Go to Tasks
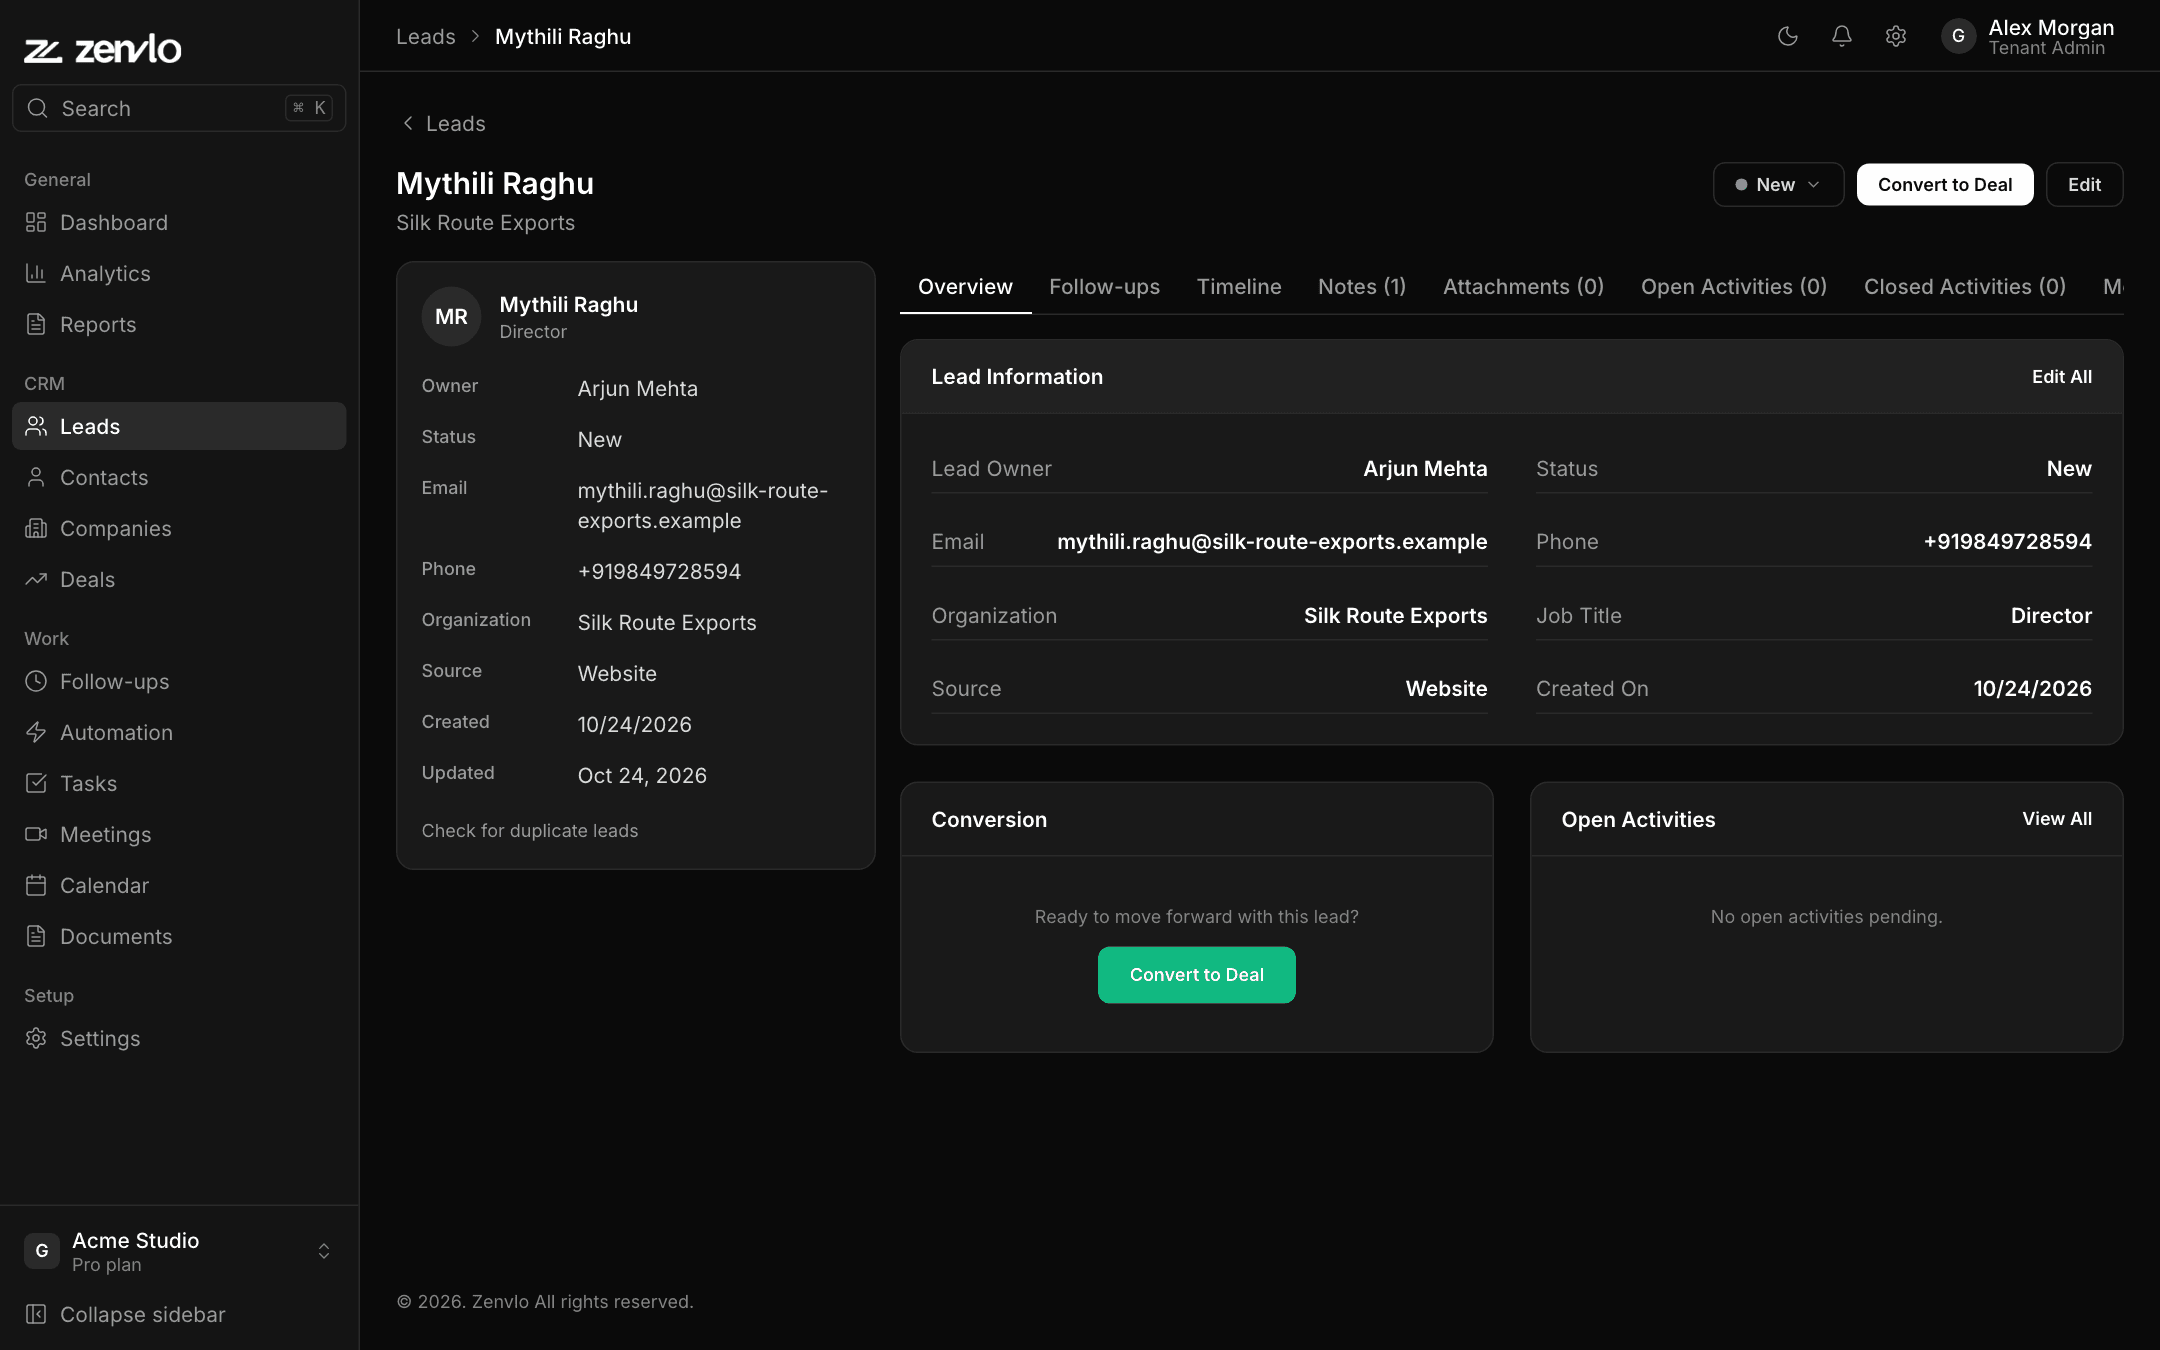 [179, 783]
